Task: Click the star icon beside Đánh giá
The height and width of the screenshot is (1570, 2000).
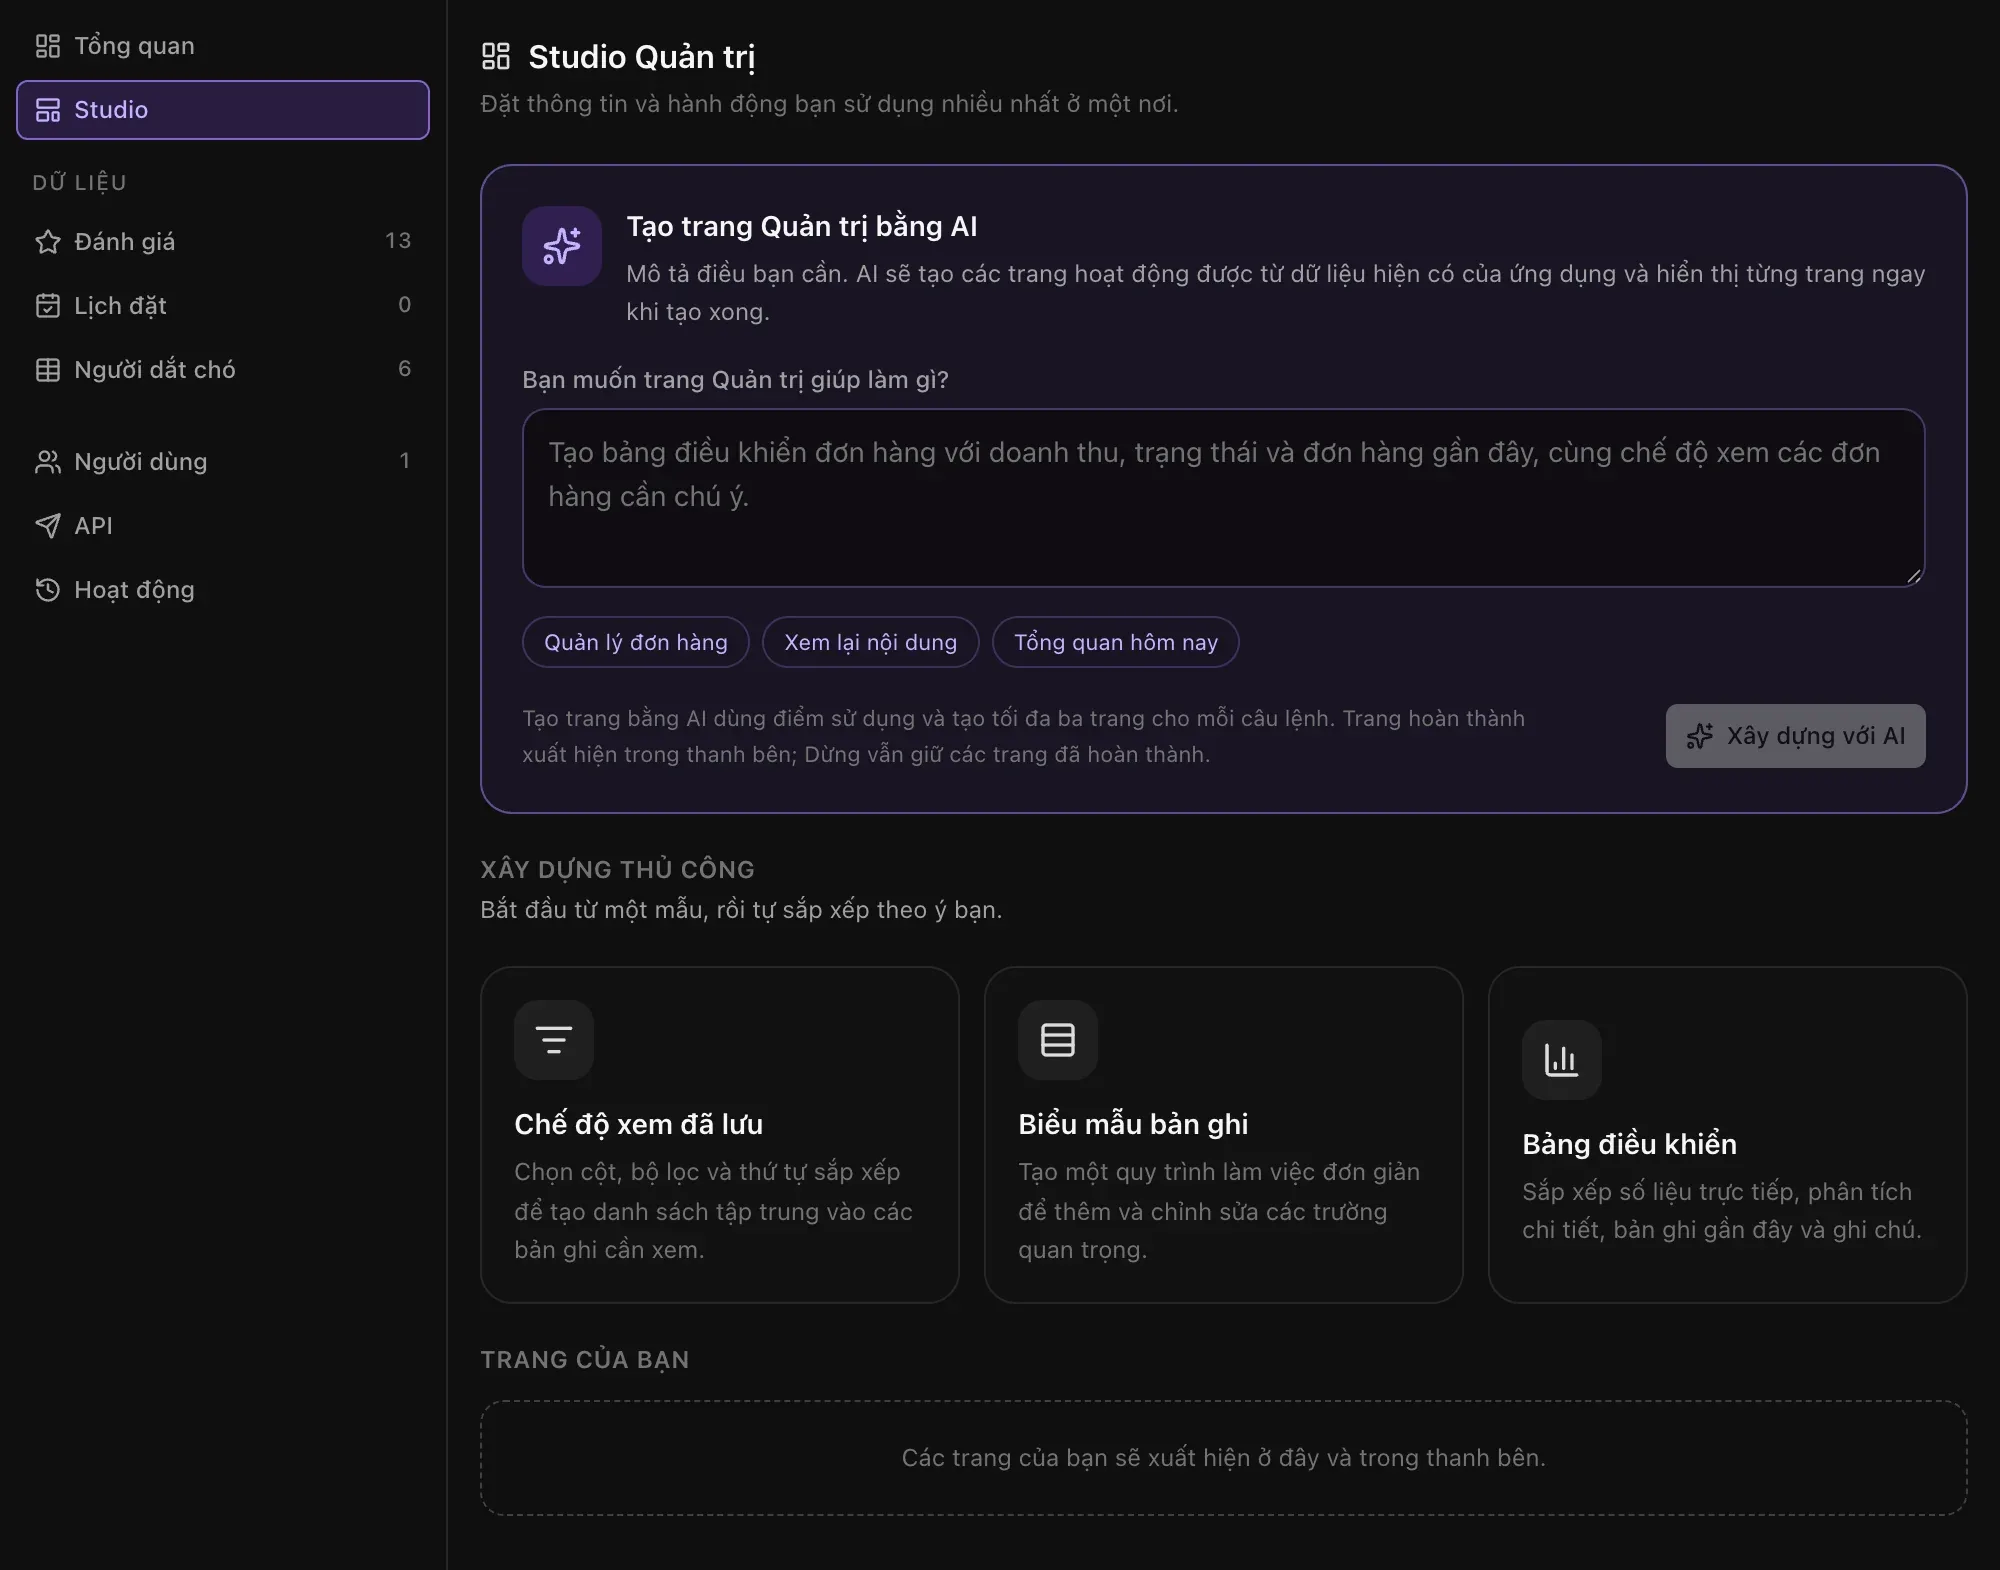Action: point(48,241)
